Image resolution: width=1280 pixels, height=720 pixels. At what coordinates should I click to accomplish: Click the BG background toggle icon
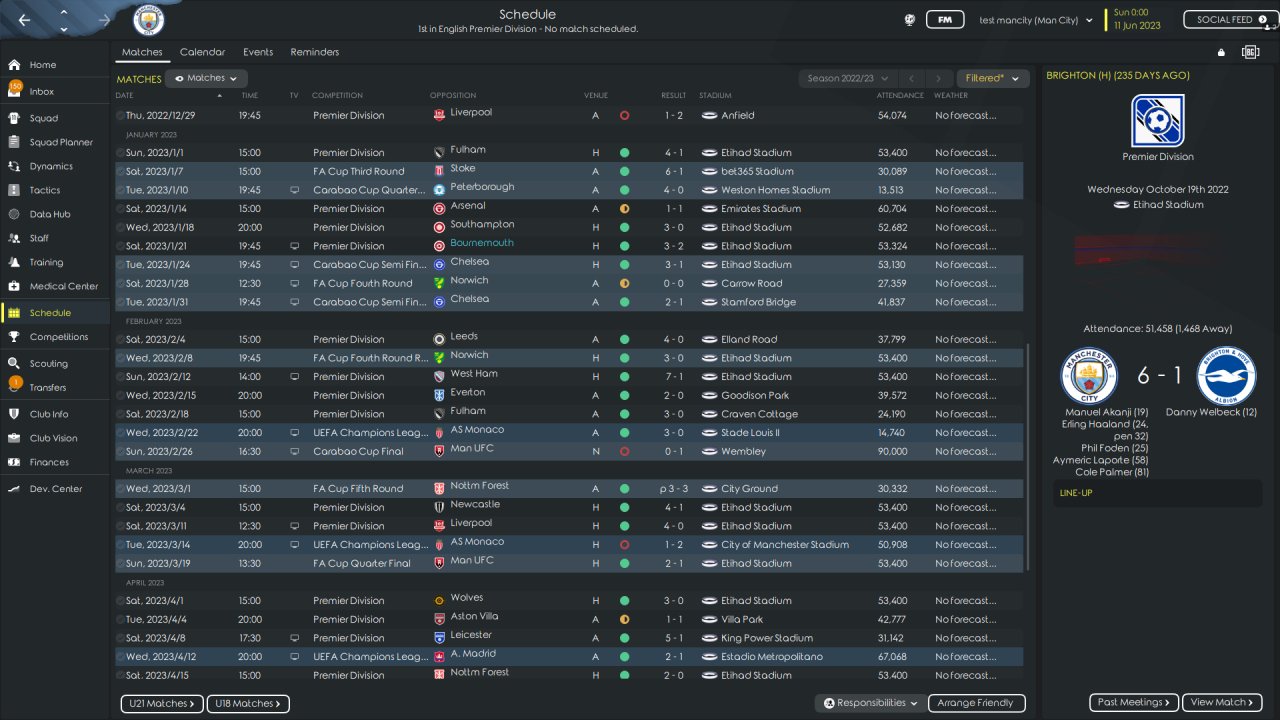pos(1250,52)
